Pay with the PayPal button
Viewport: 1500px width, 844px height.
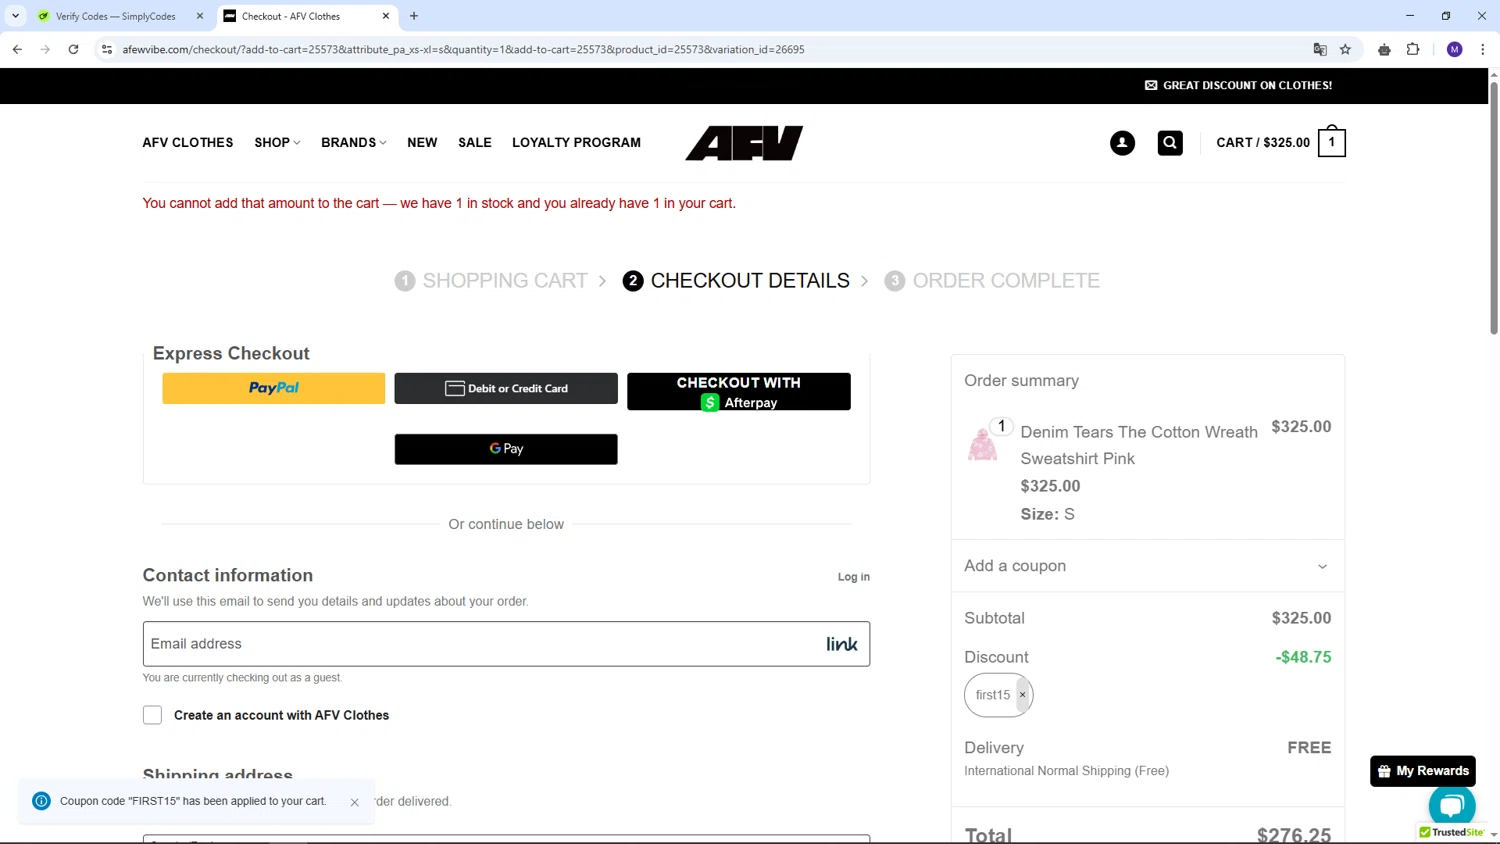click(273, 388)
